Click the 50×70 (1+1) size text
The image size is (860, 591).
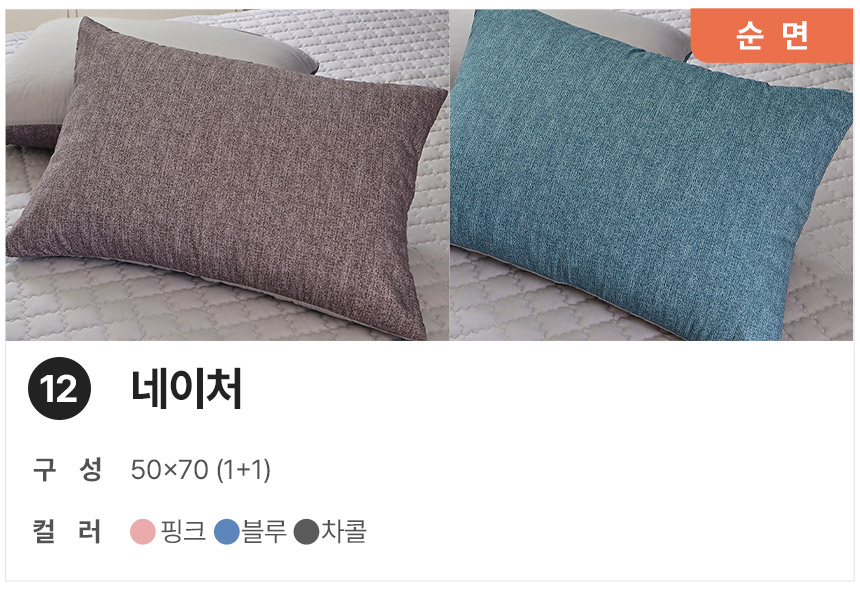pyautogui.click(x=201, y=470)
